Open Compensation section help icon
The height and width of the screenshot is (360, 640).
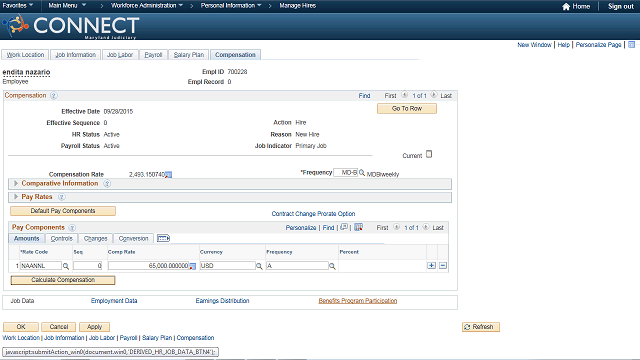click(53, 96)
